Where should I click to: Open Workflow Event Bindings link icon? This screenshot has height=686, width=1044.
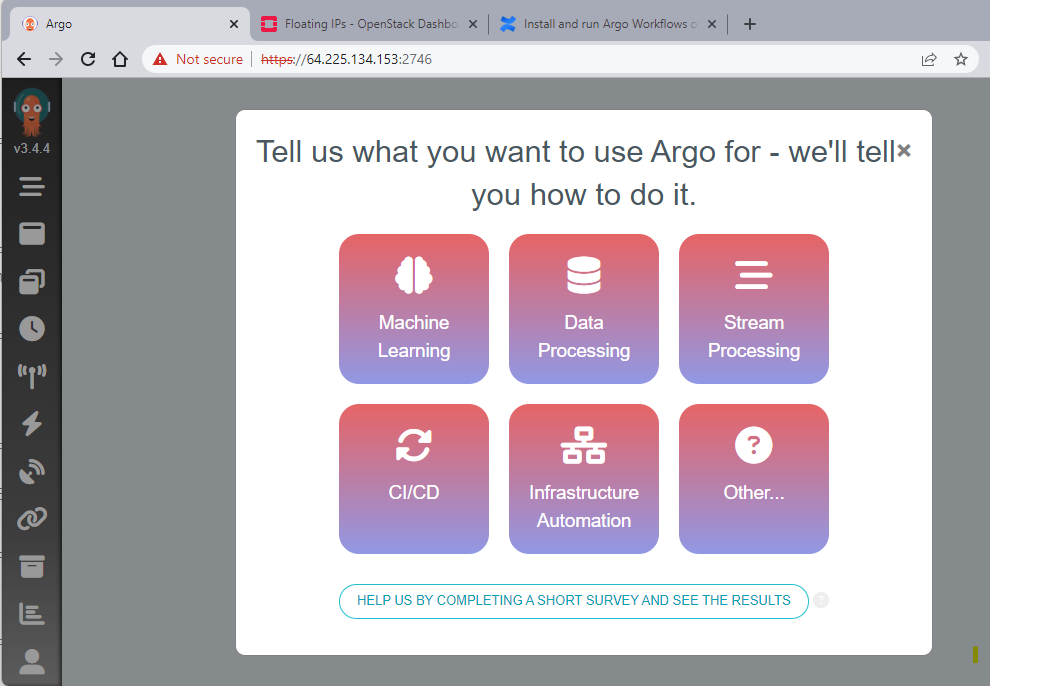[32, 519]
